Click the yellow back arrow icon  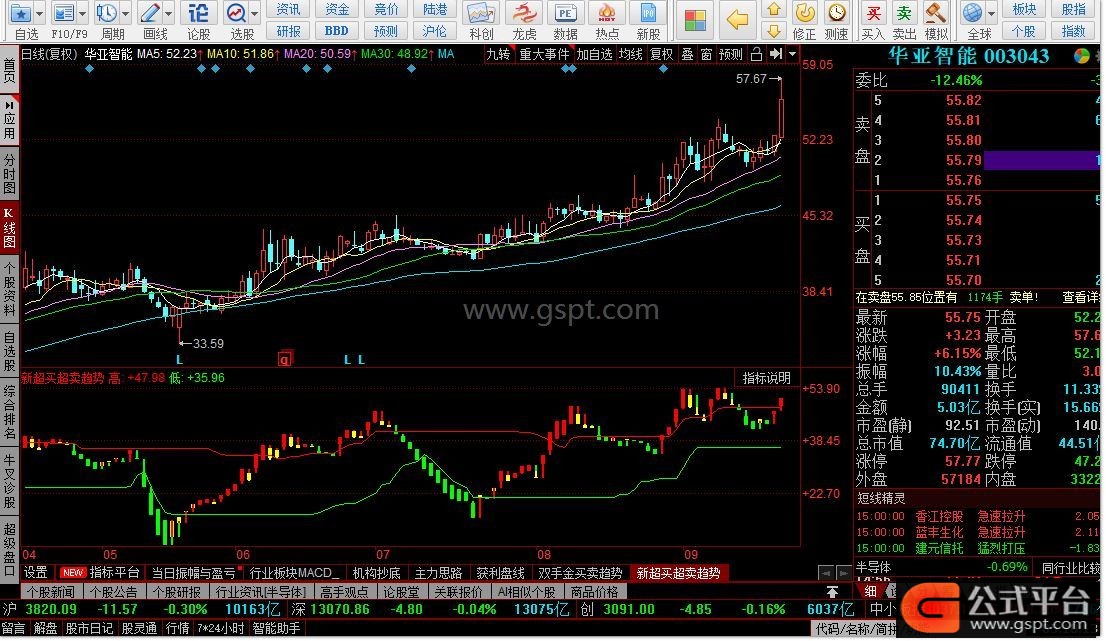click(x=737, y=20)
